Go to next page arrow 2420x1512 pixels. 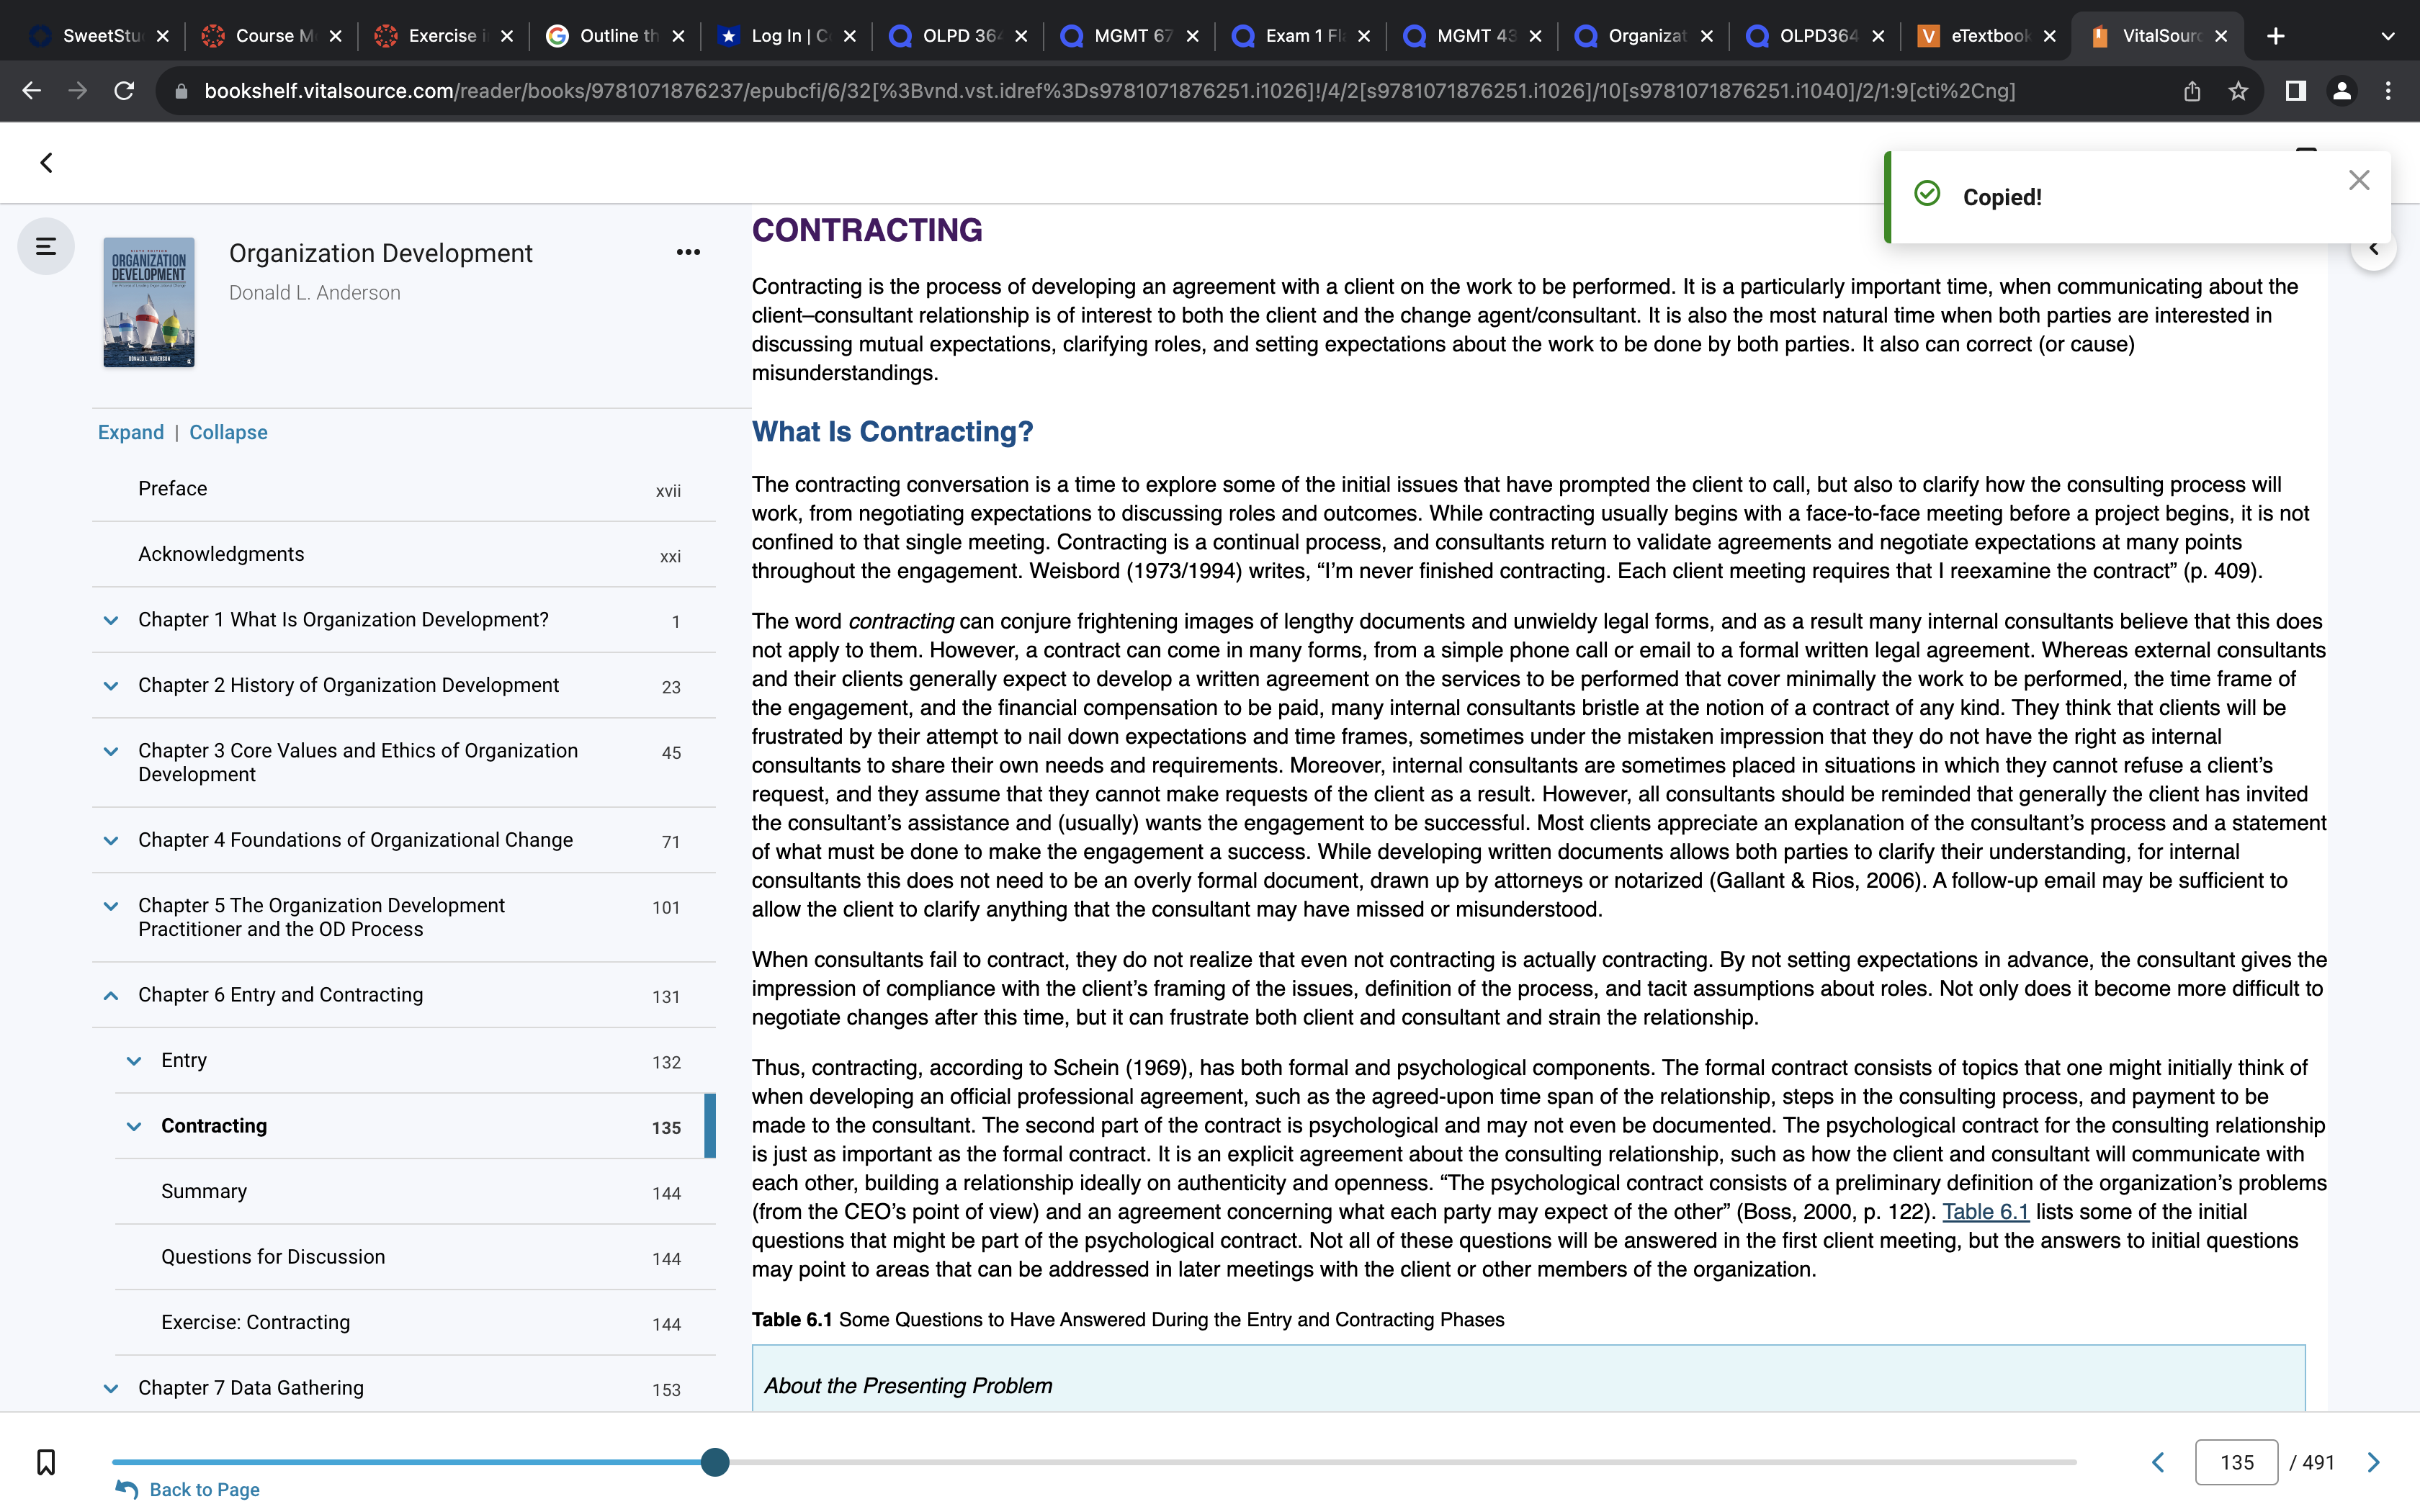point(2374,1463)
